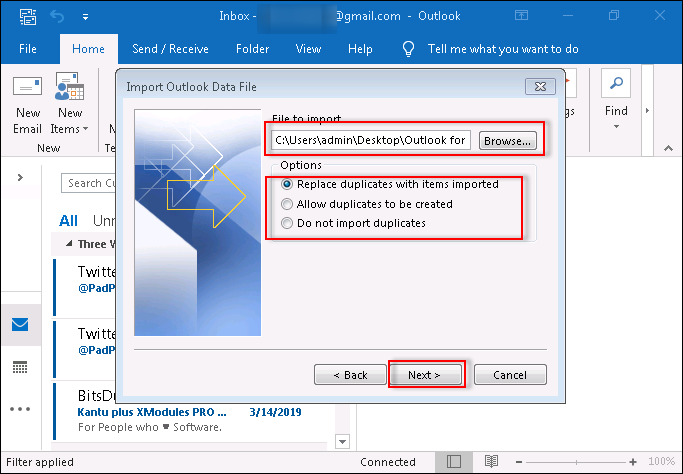Image resolution: width=683 pixels, height=474 pixels.
Task: Click the < Back button
Action: pyautogui.click(x=350, y=375)
